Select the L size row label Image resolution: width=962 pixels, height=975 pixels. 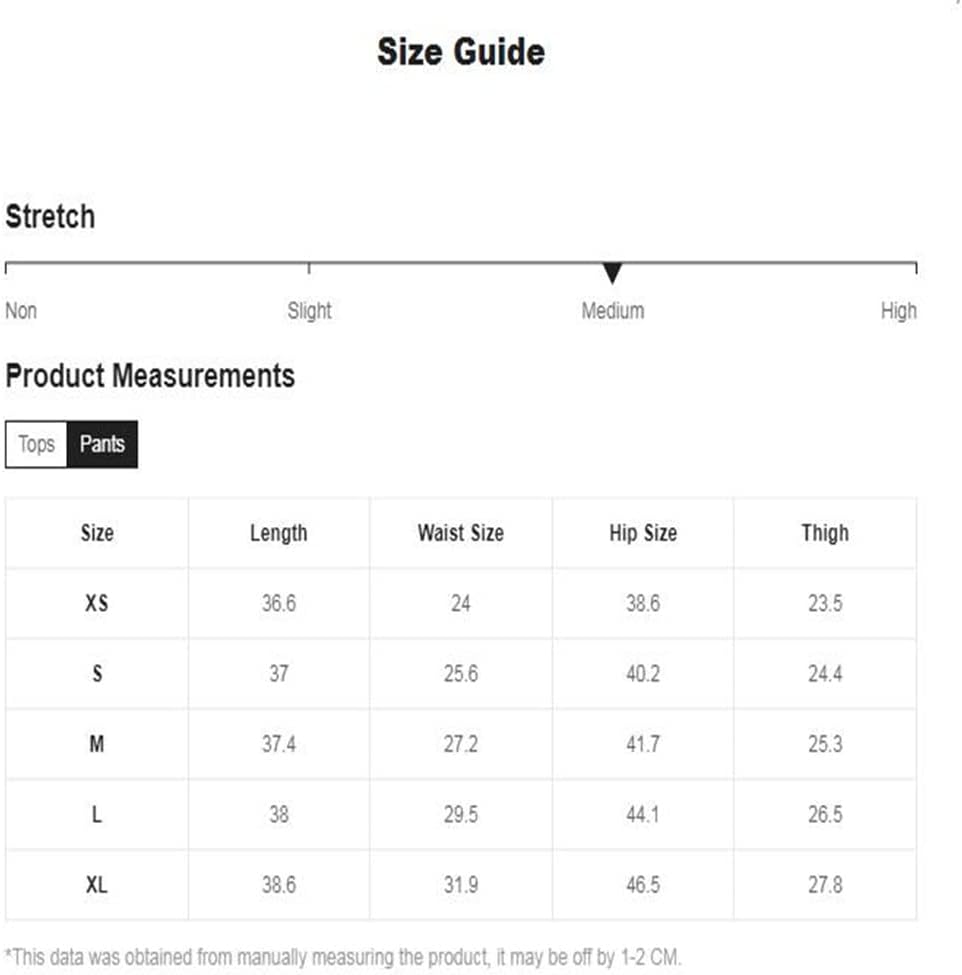point(97,814)
